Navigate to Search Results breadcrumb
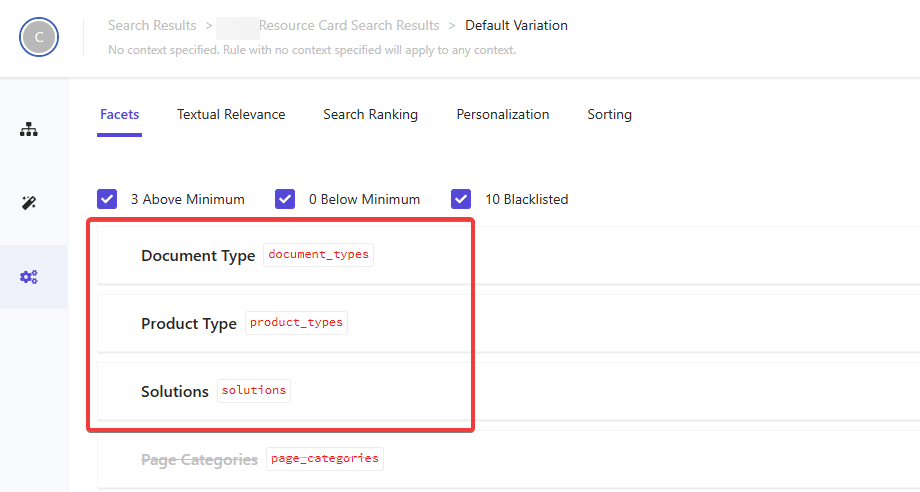Image resolution: width=920 pixels, height=492 pixels. (x=152, y=25)
